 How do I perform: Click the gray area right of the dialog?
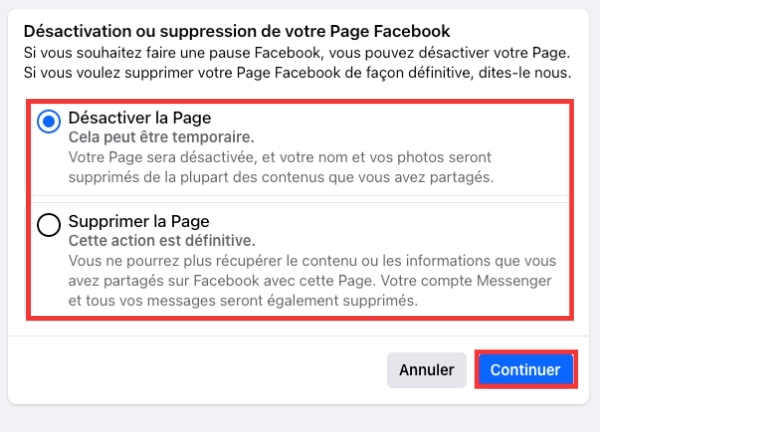pos(594,200)
